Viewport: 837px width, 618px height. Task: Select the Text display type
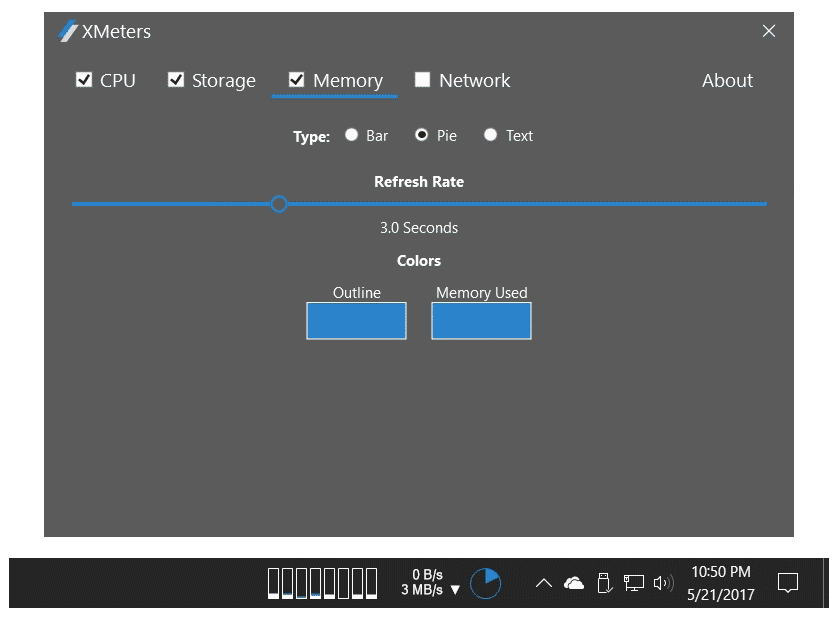coord(491,135)
